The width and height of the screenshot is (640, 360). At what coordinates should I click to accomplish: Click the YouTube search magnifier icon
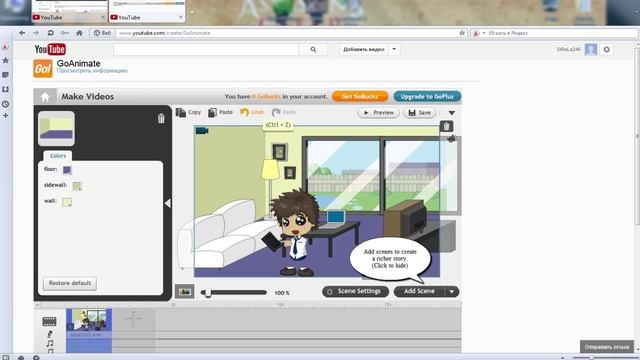click(313, 49)
